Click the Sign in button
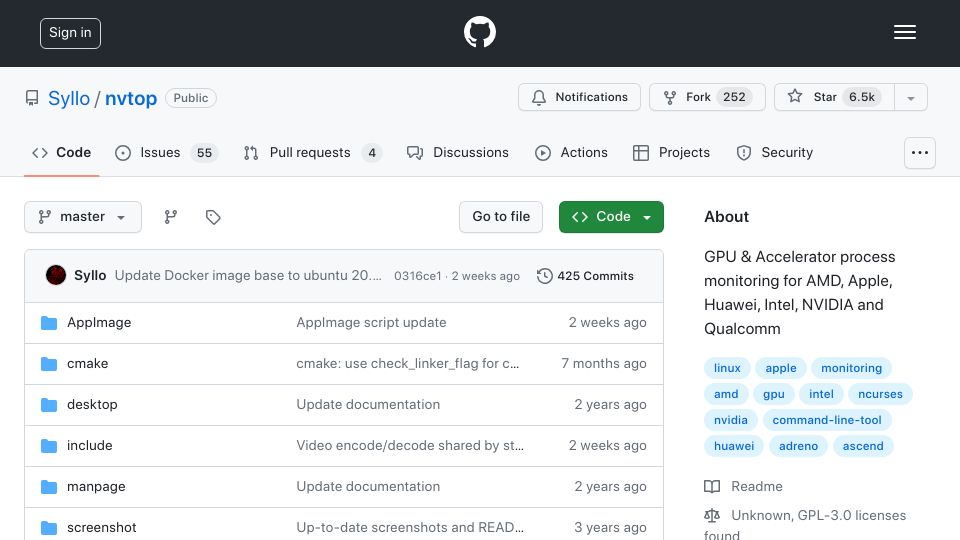The width and height of the screenshot is (960, 540). pos(70,33)
